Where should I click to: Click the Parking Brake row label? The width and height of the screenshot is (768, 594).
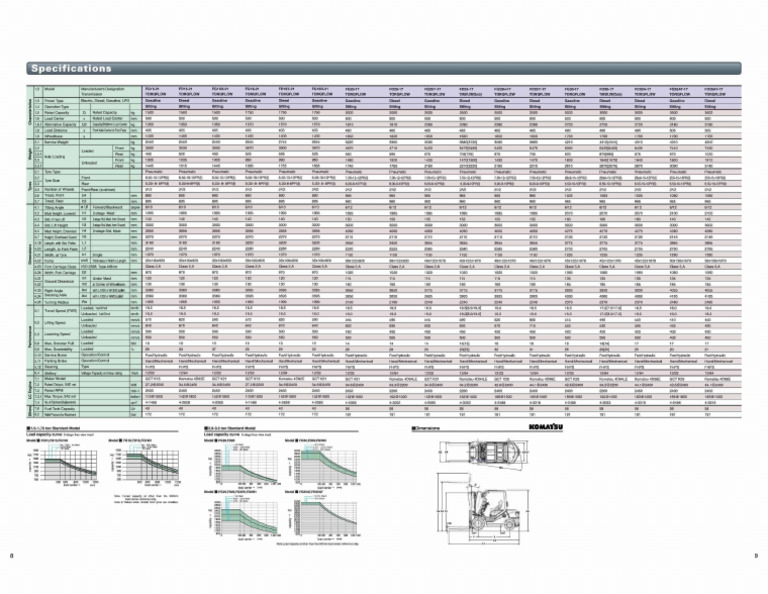pos(56,361)
